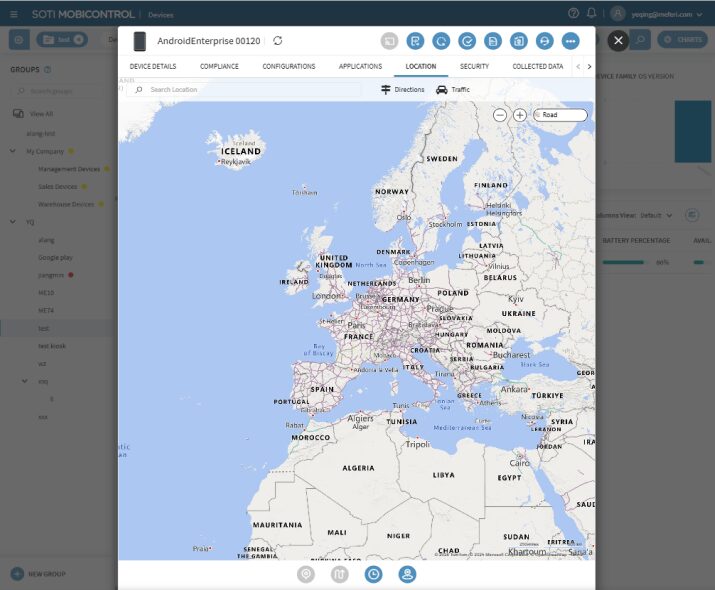
Task: Select the Management Devices group
Action: pyautogui.click(x=69, y=169)
